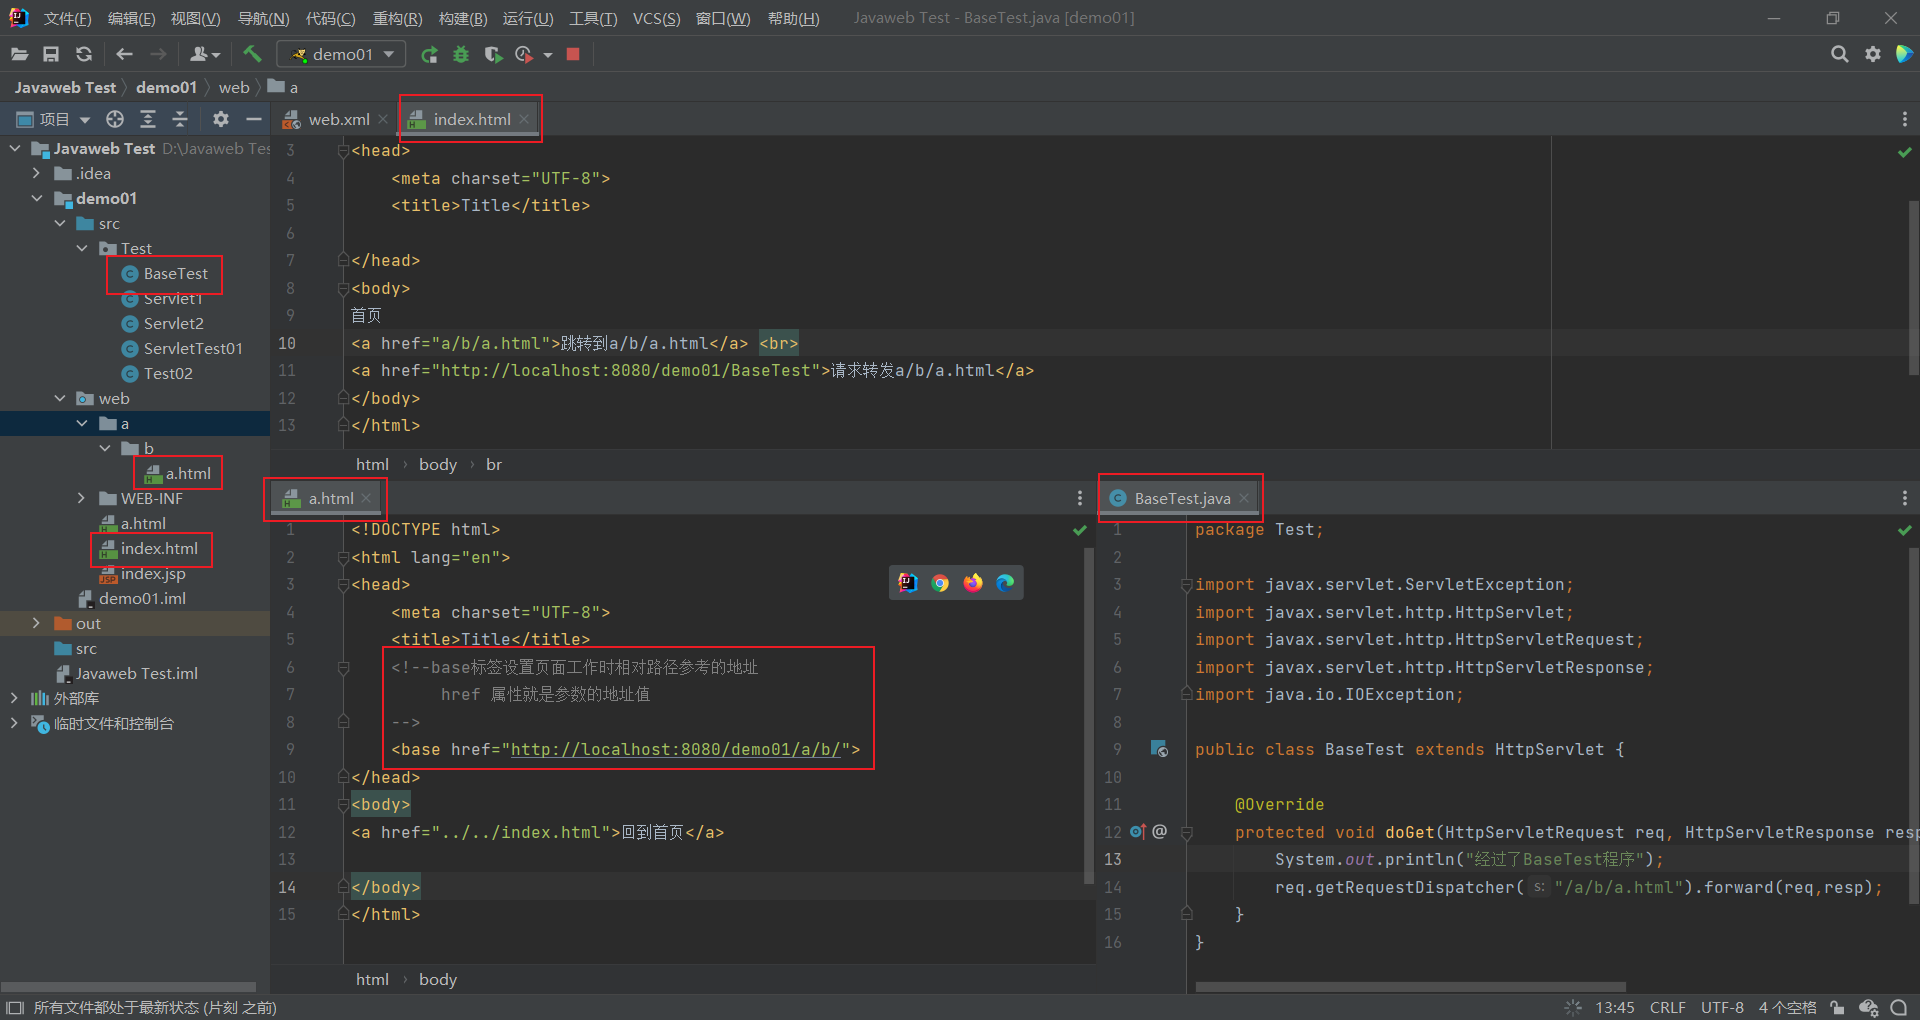Open the tool window quick access icon bottom-left

[15, 1007]
